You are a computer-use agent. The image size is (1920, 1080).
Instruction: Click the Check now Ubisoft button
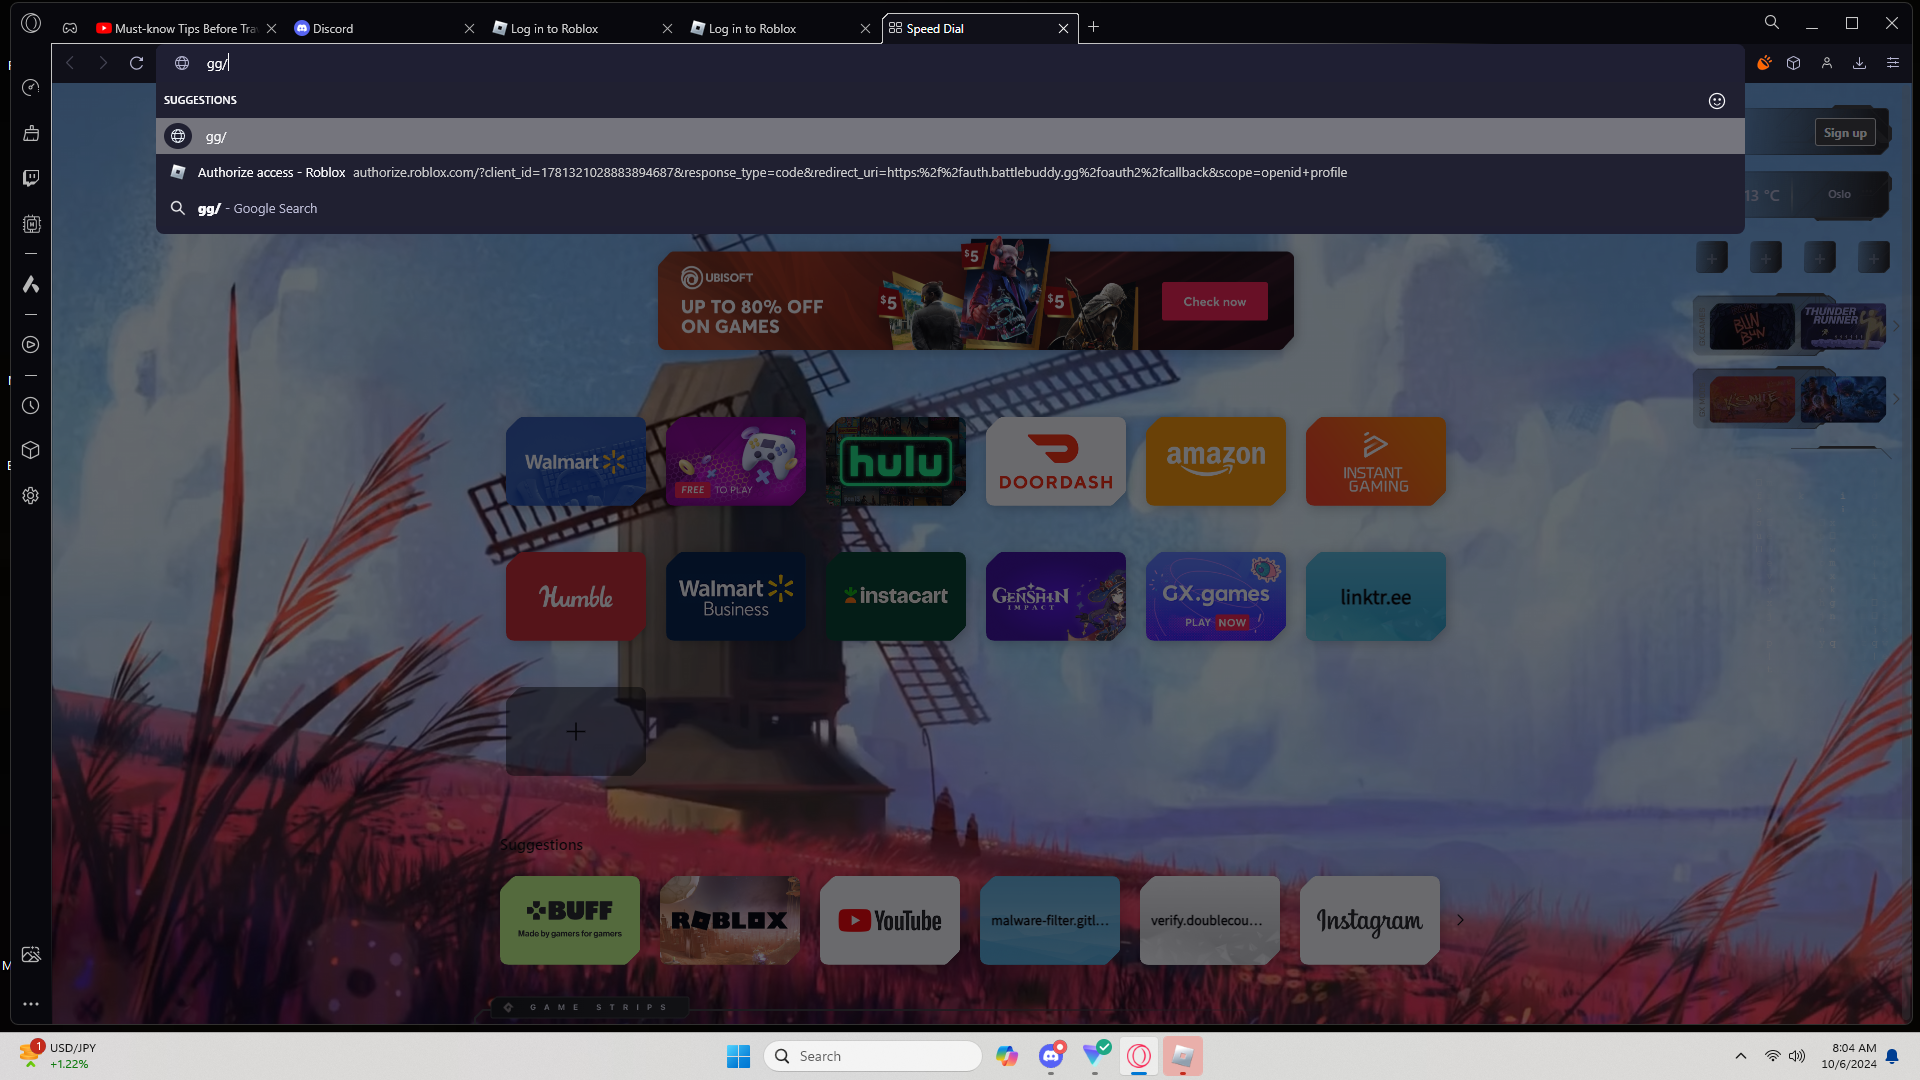click(x=1214, y=301)
